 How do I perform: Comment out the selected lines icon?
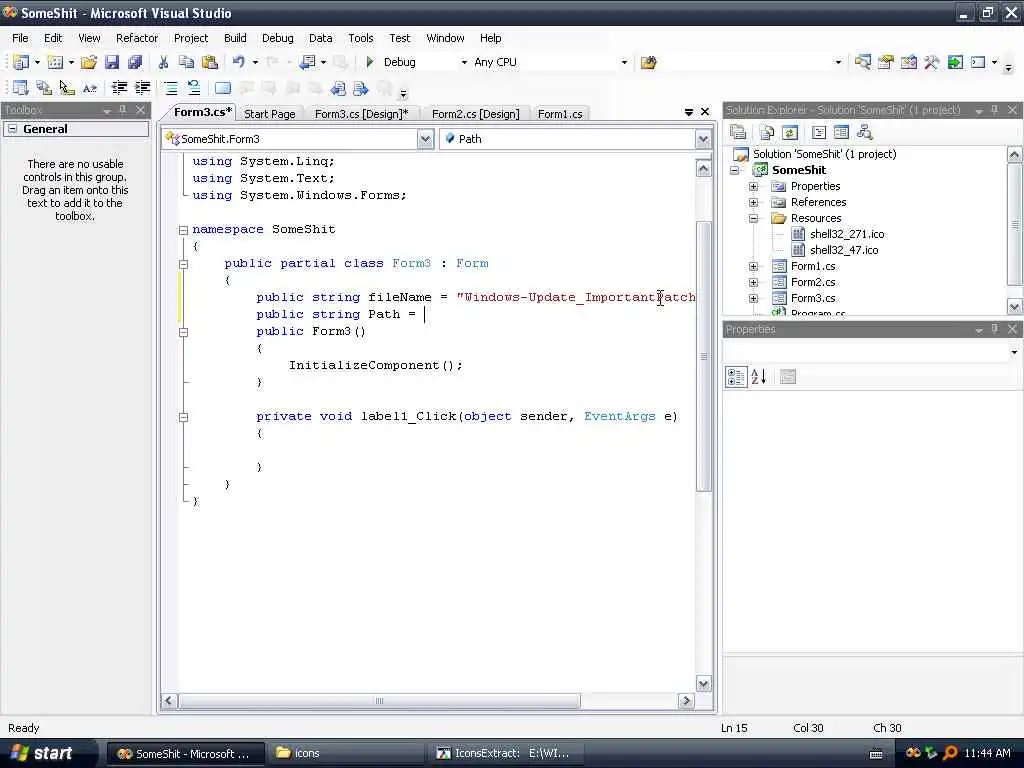pyautogui.click(x=170, y=88)
